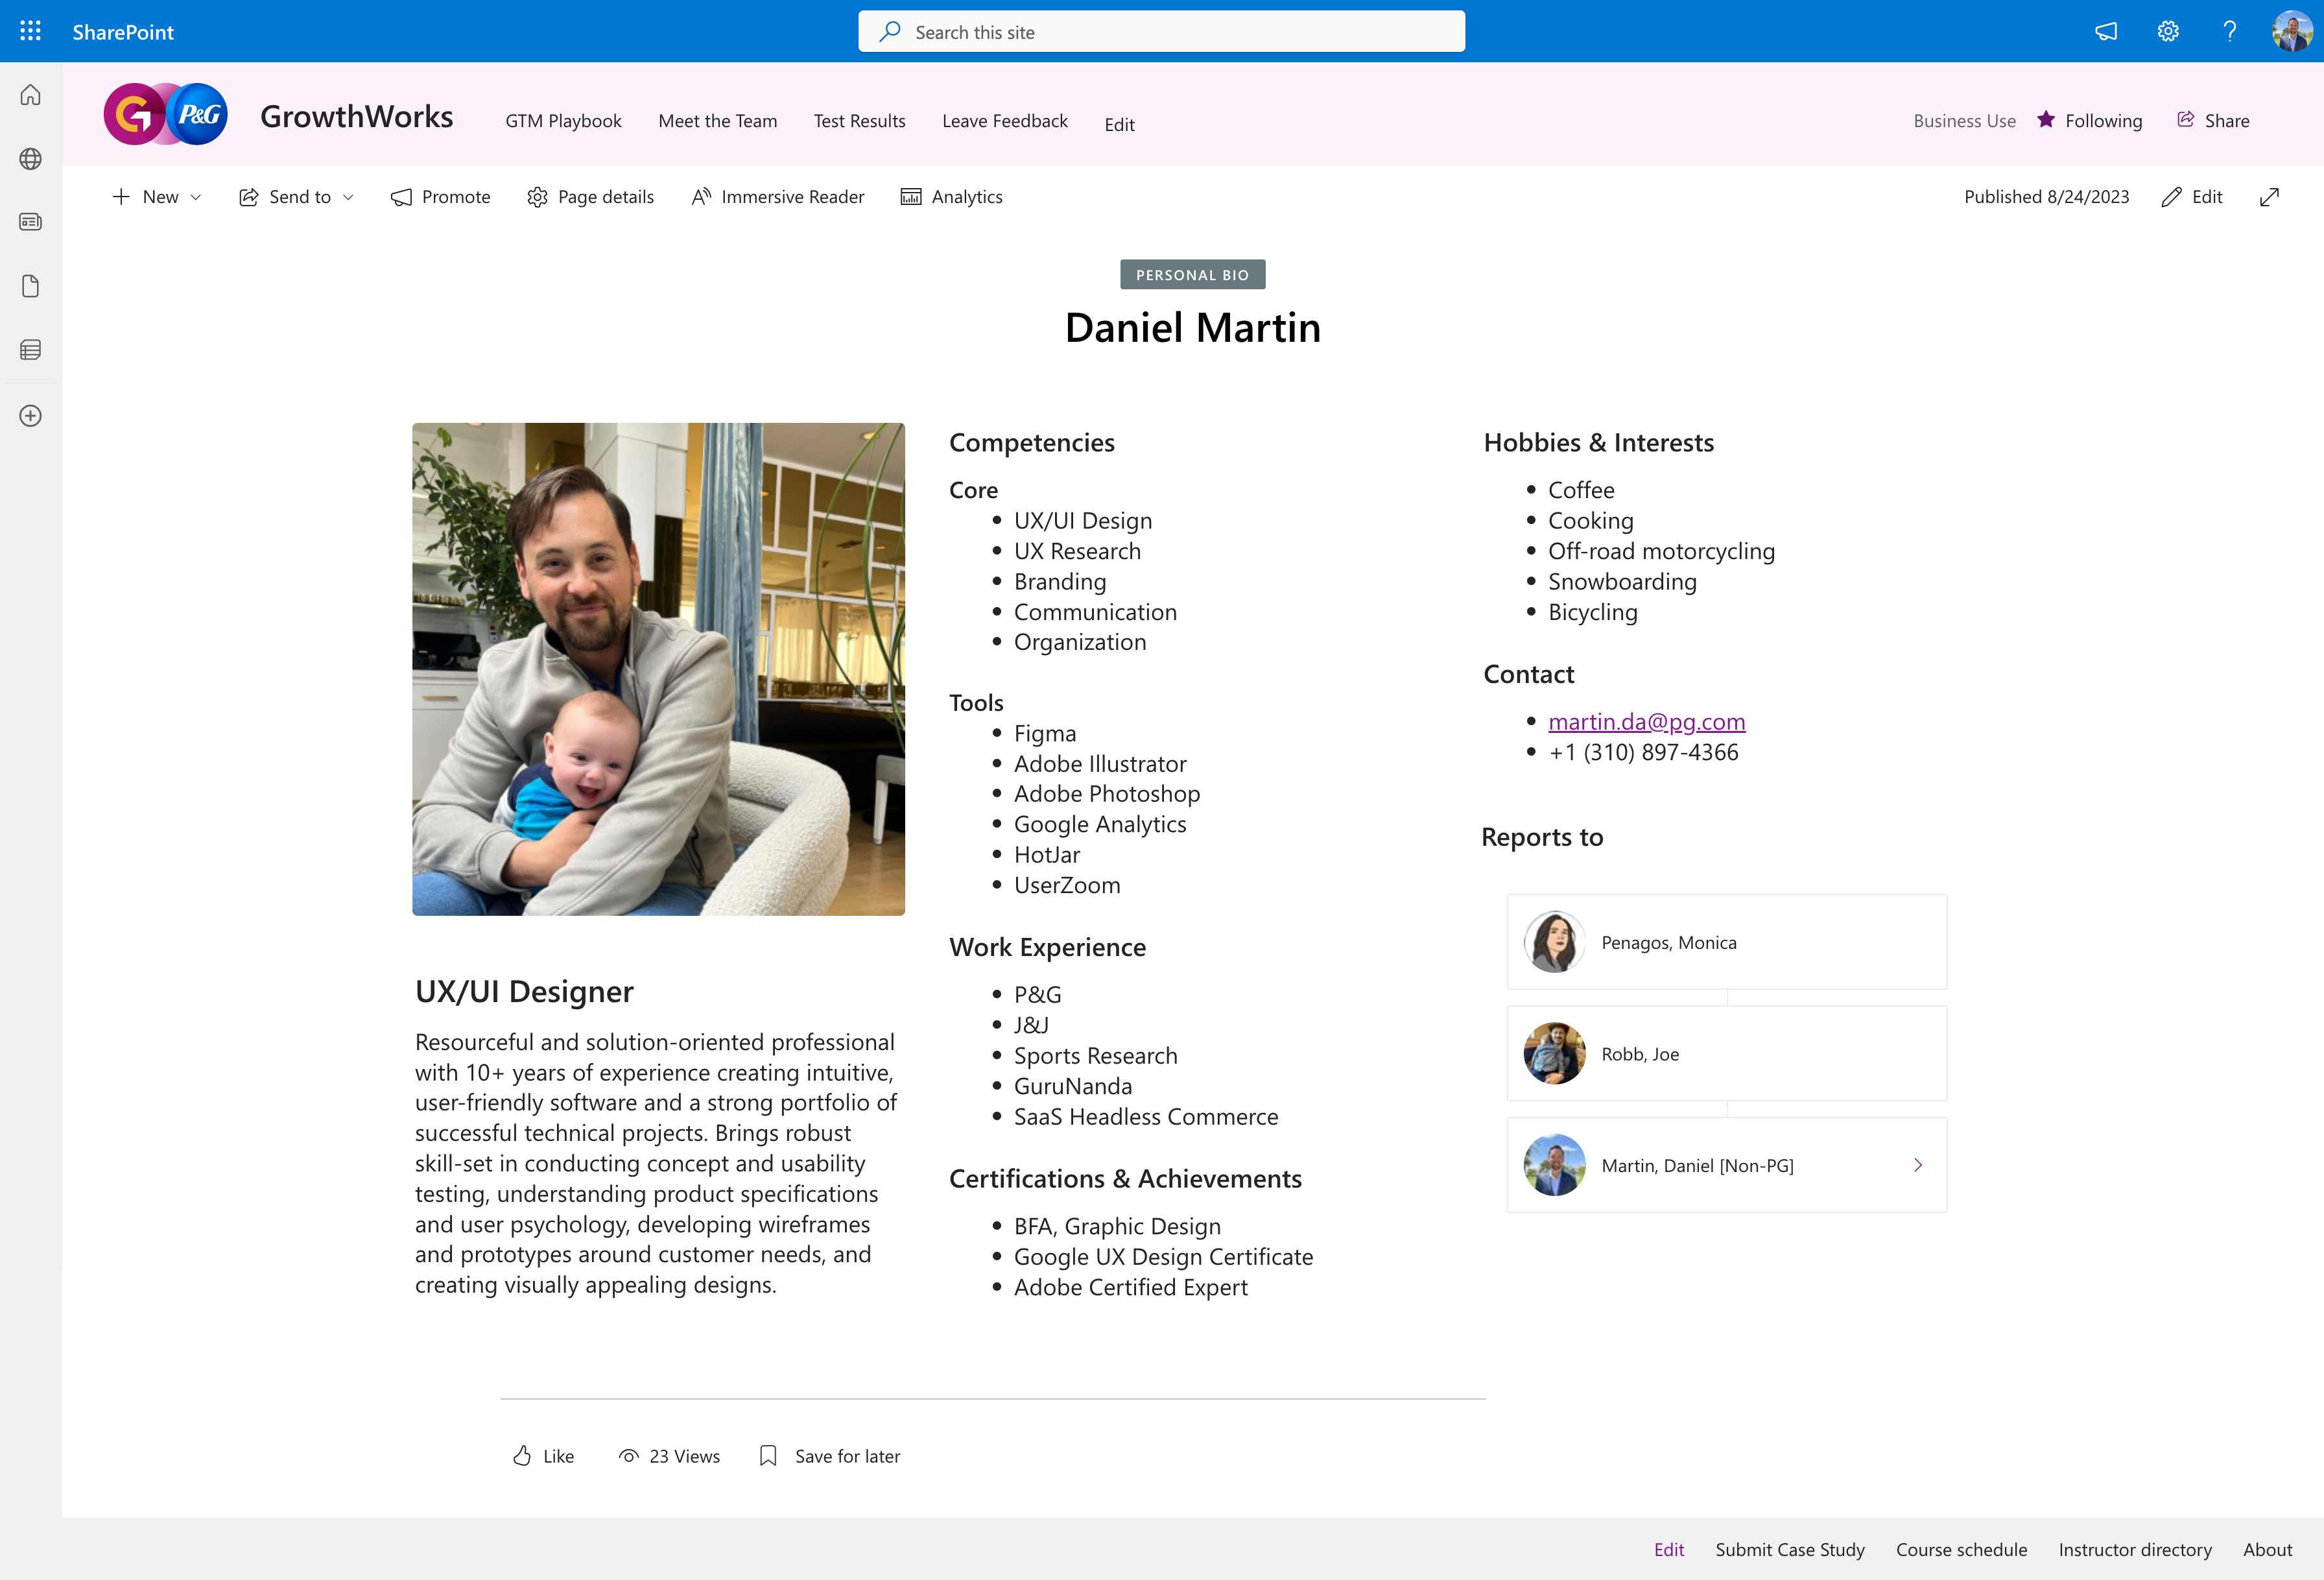2324x1580 pixels.
Task: Open the GrowthWorks site title
Action: coord(356,117)
